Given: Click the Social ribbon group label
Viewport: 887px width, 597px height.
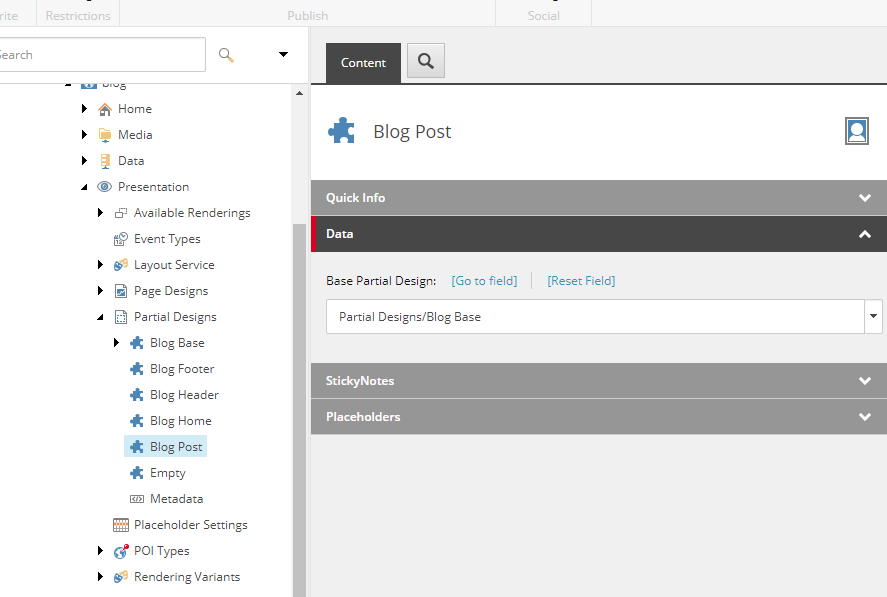Looking at the screenshot, I should point(544,16).
